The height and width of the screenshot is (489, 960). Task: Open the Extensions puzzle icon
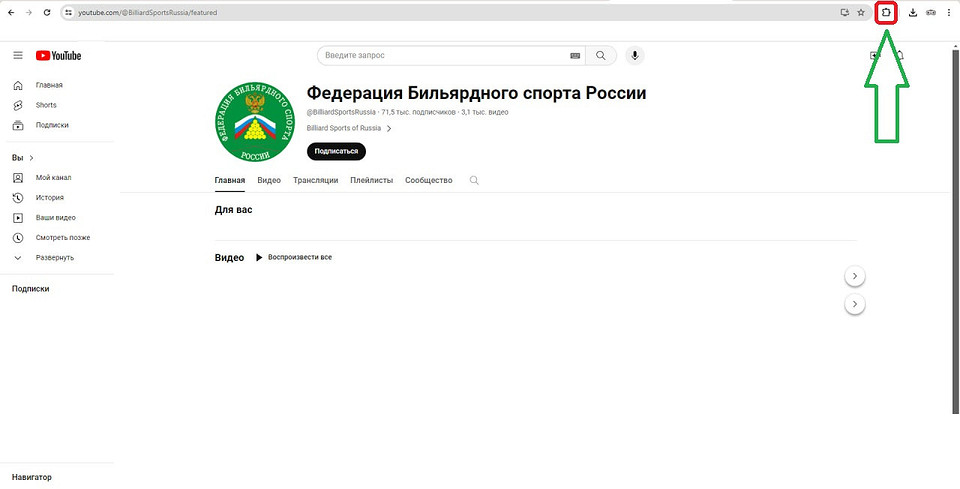pyautogui.click(x=886, y=12)
